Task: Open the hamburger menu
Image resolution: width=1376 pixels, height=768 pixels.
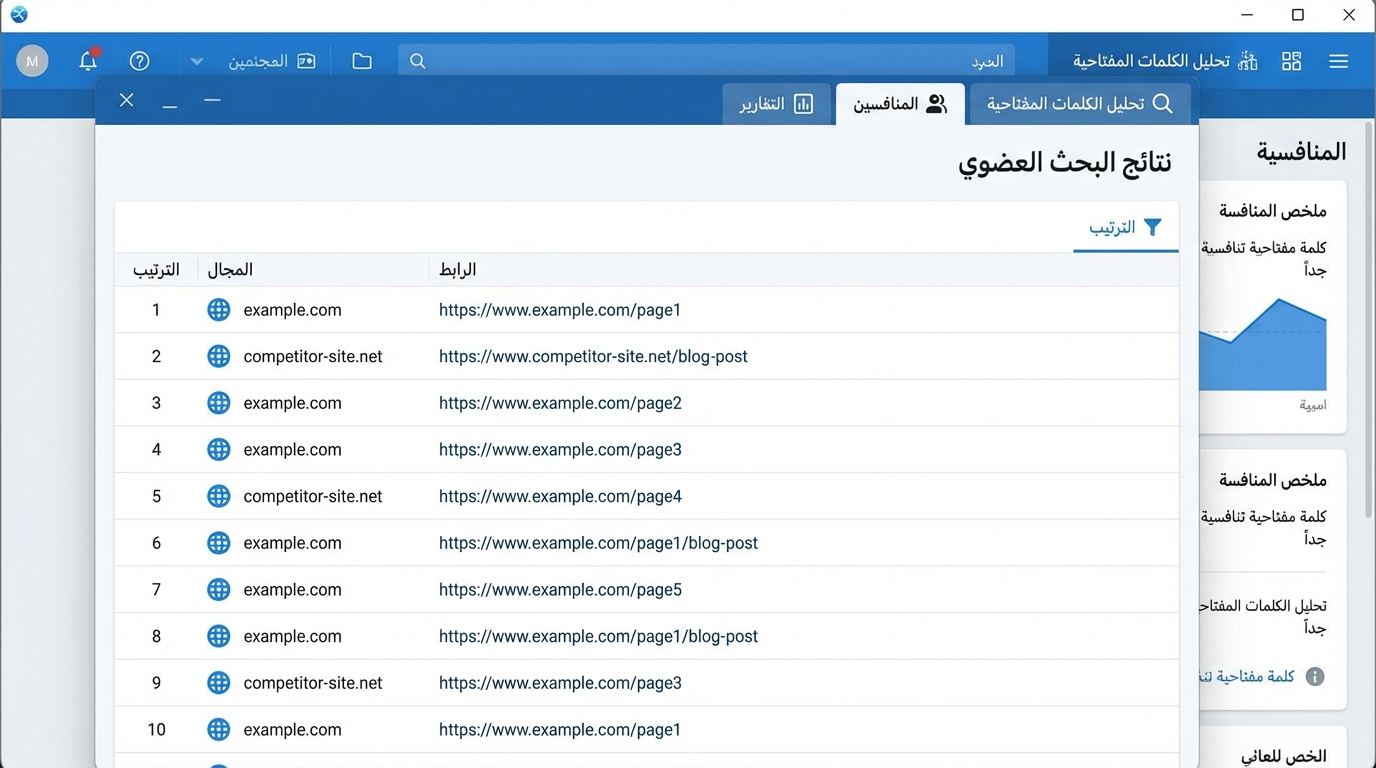Action: coord(1339,61)
